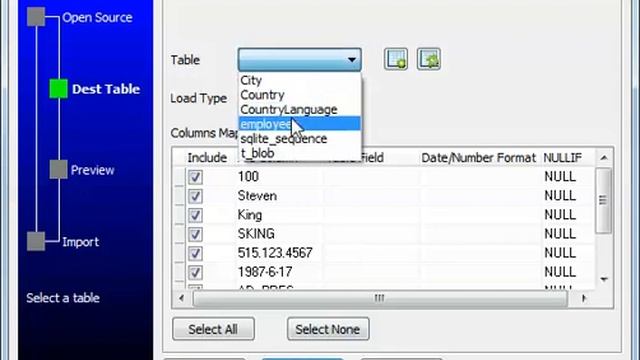
Task: Select the employees table entry
Action: pos(299,124)
